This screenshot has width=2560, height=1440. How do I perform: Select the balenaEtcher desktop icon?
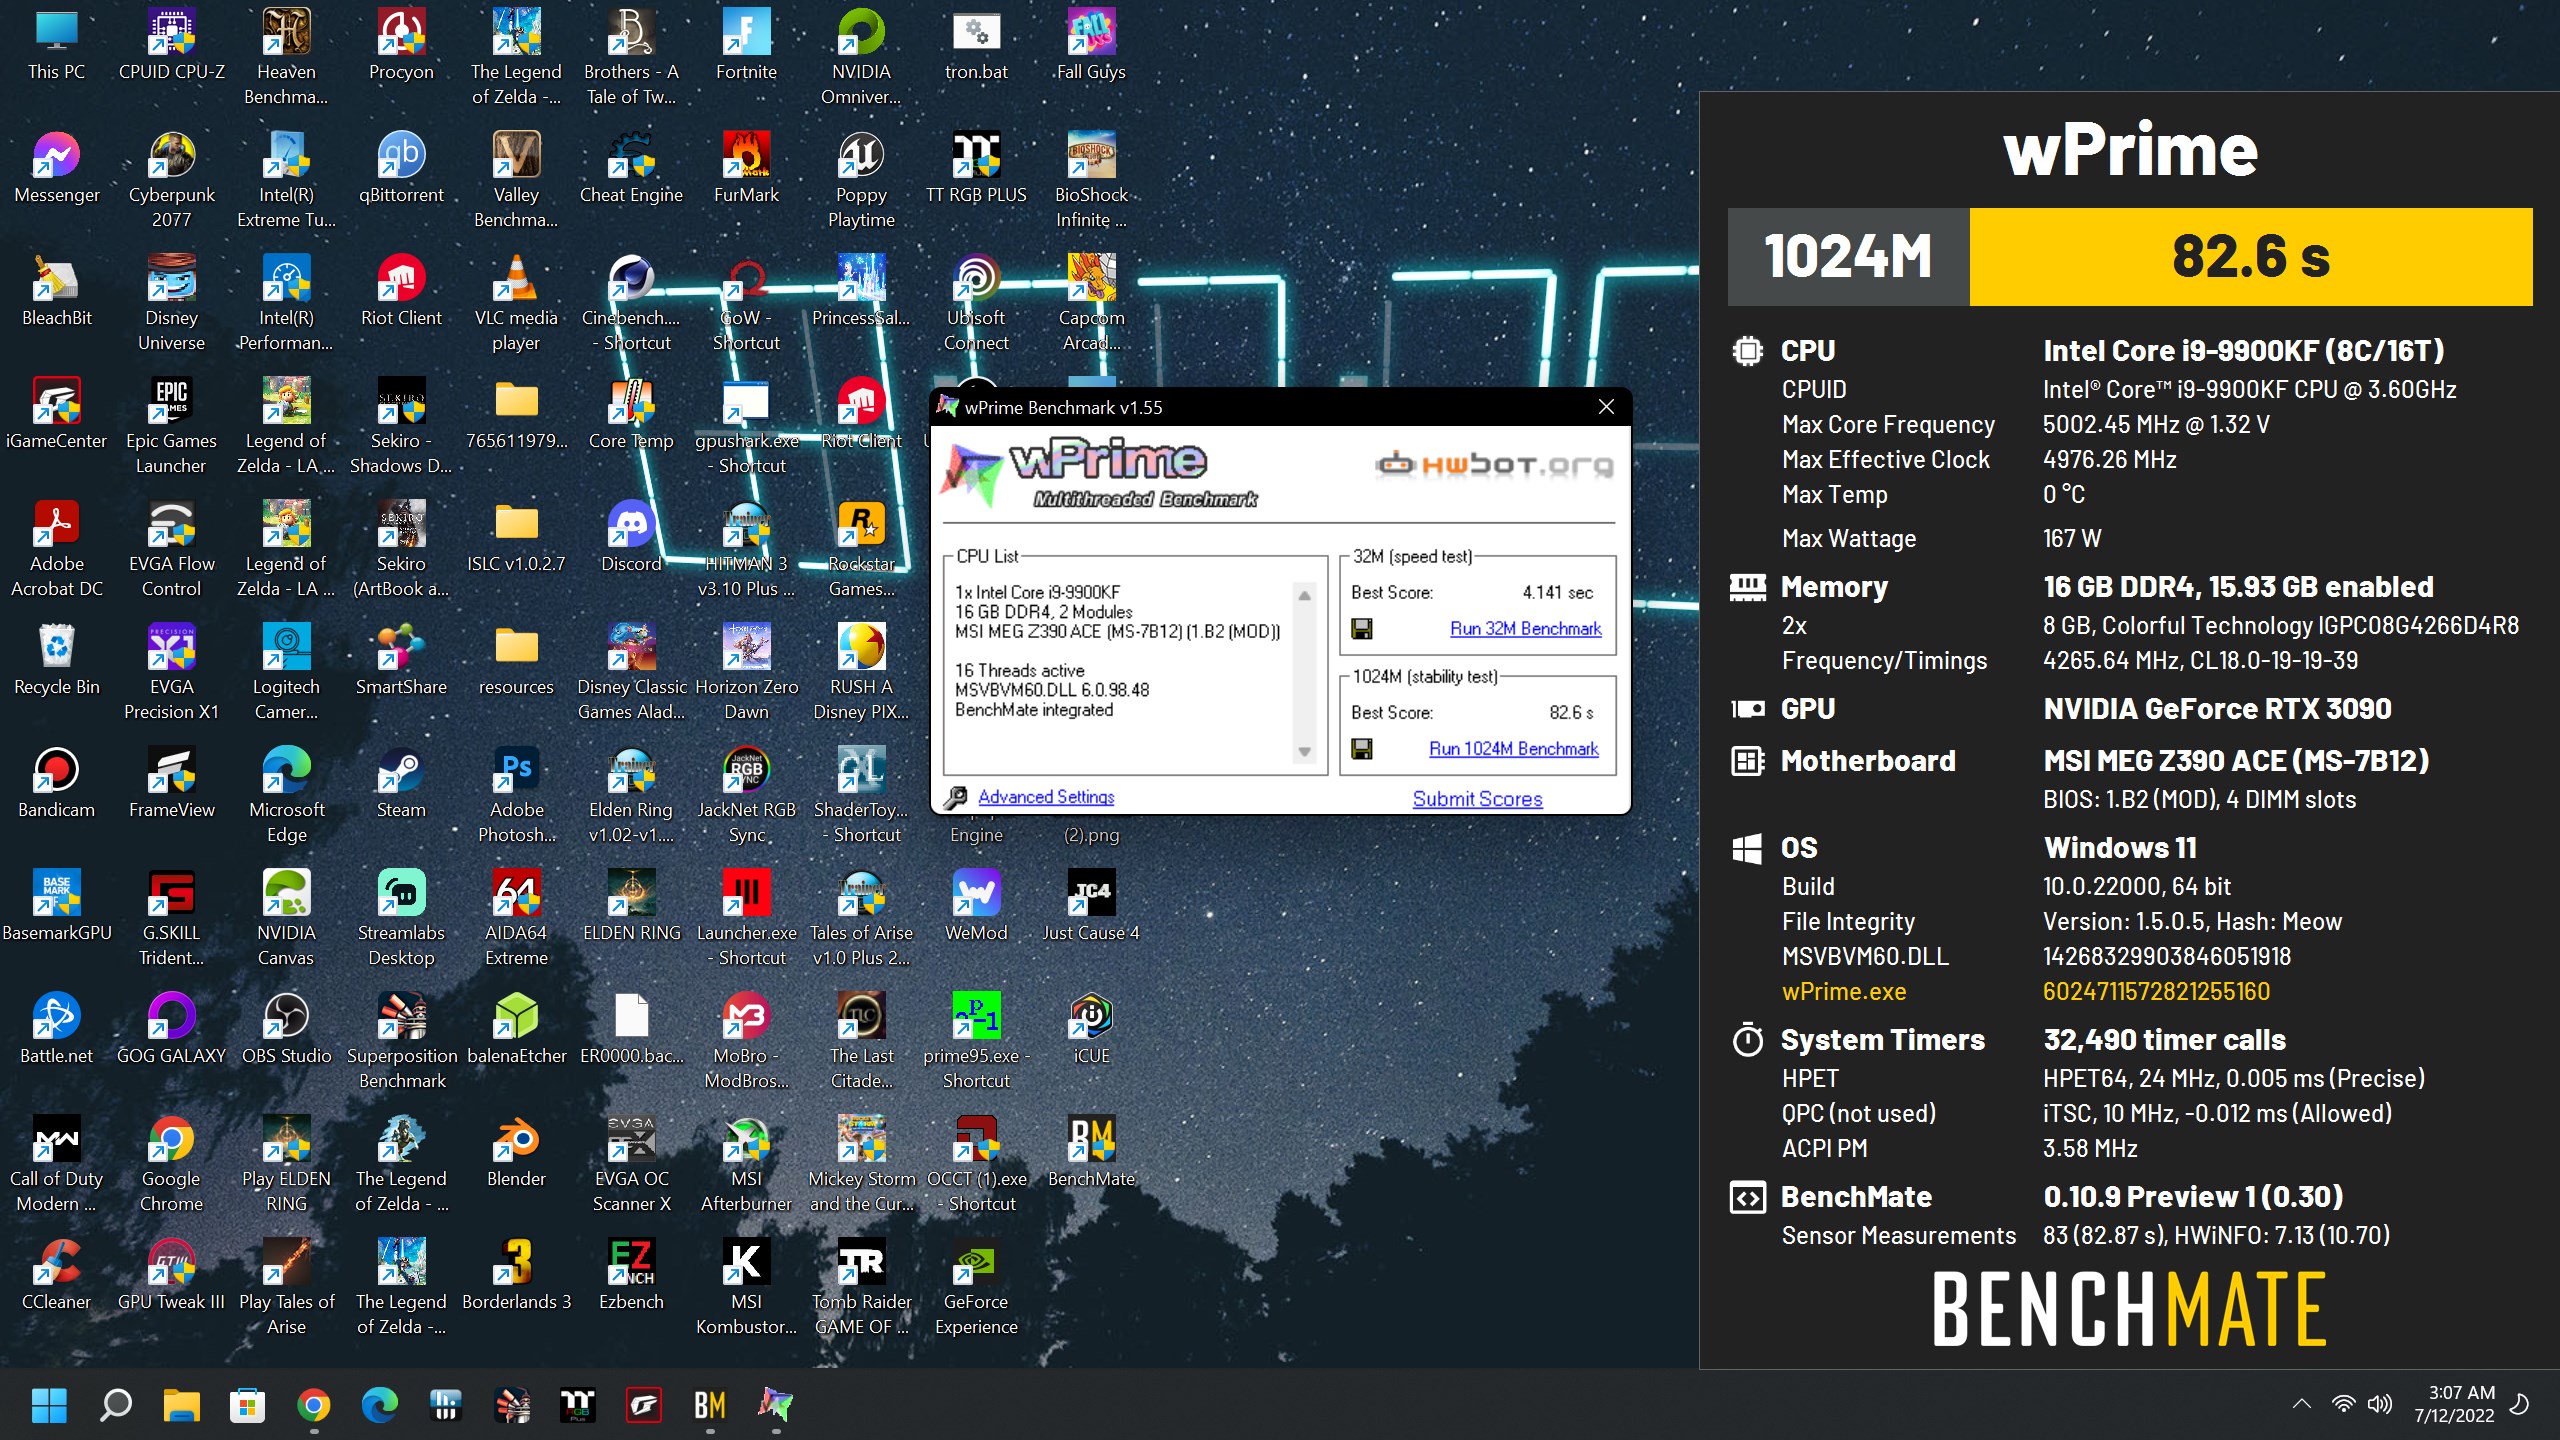(x=516, y=1030)
